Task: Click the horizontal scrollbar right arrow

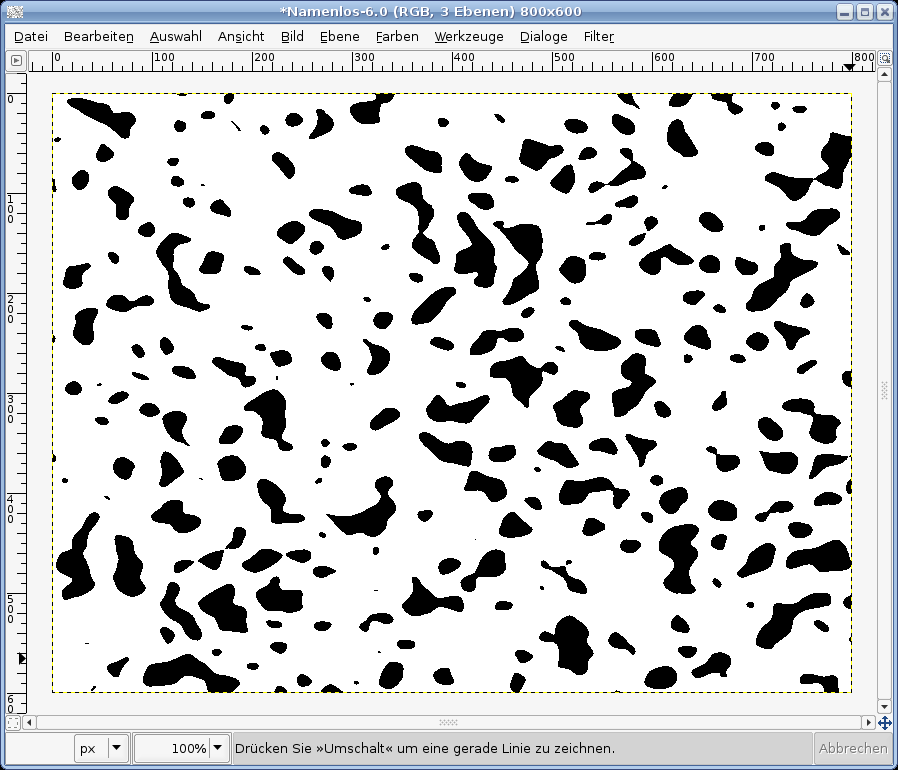Action: (869, 722)
